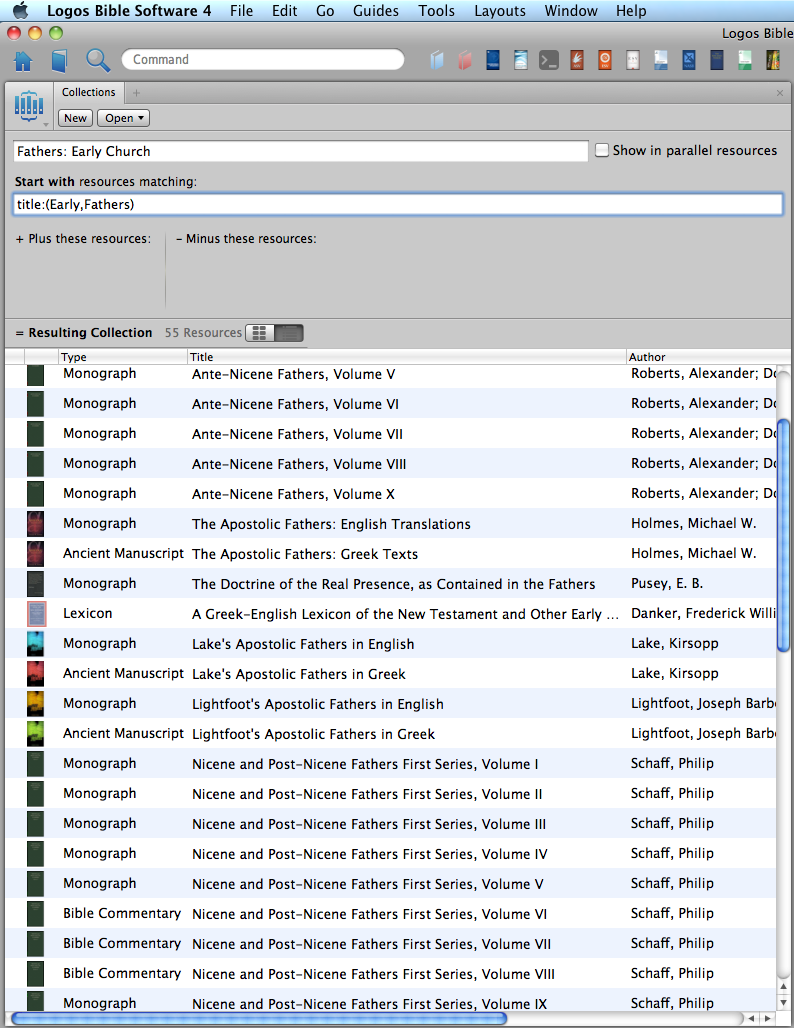Open the File menu
The width and height of the screenshot is (794, 1028).
click(241, 10)
